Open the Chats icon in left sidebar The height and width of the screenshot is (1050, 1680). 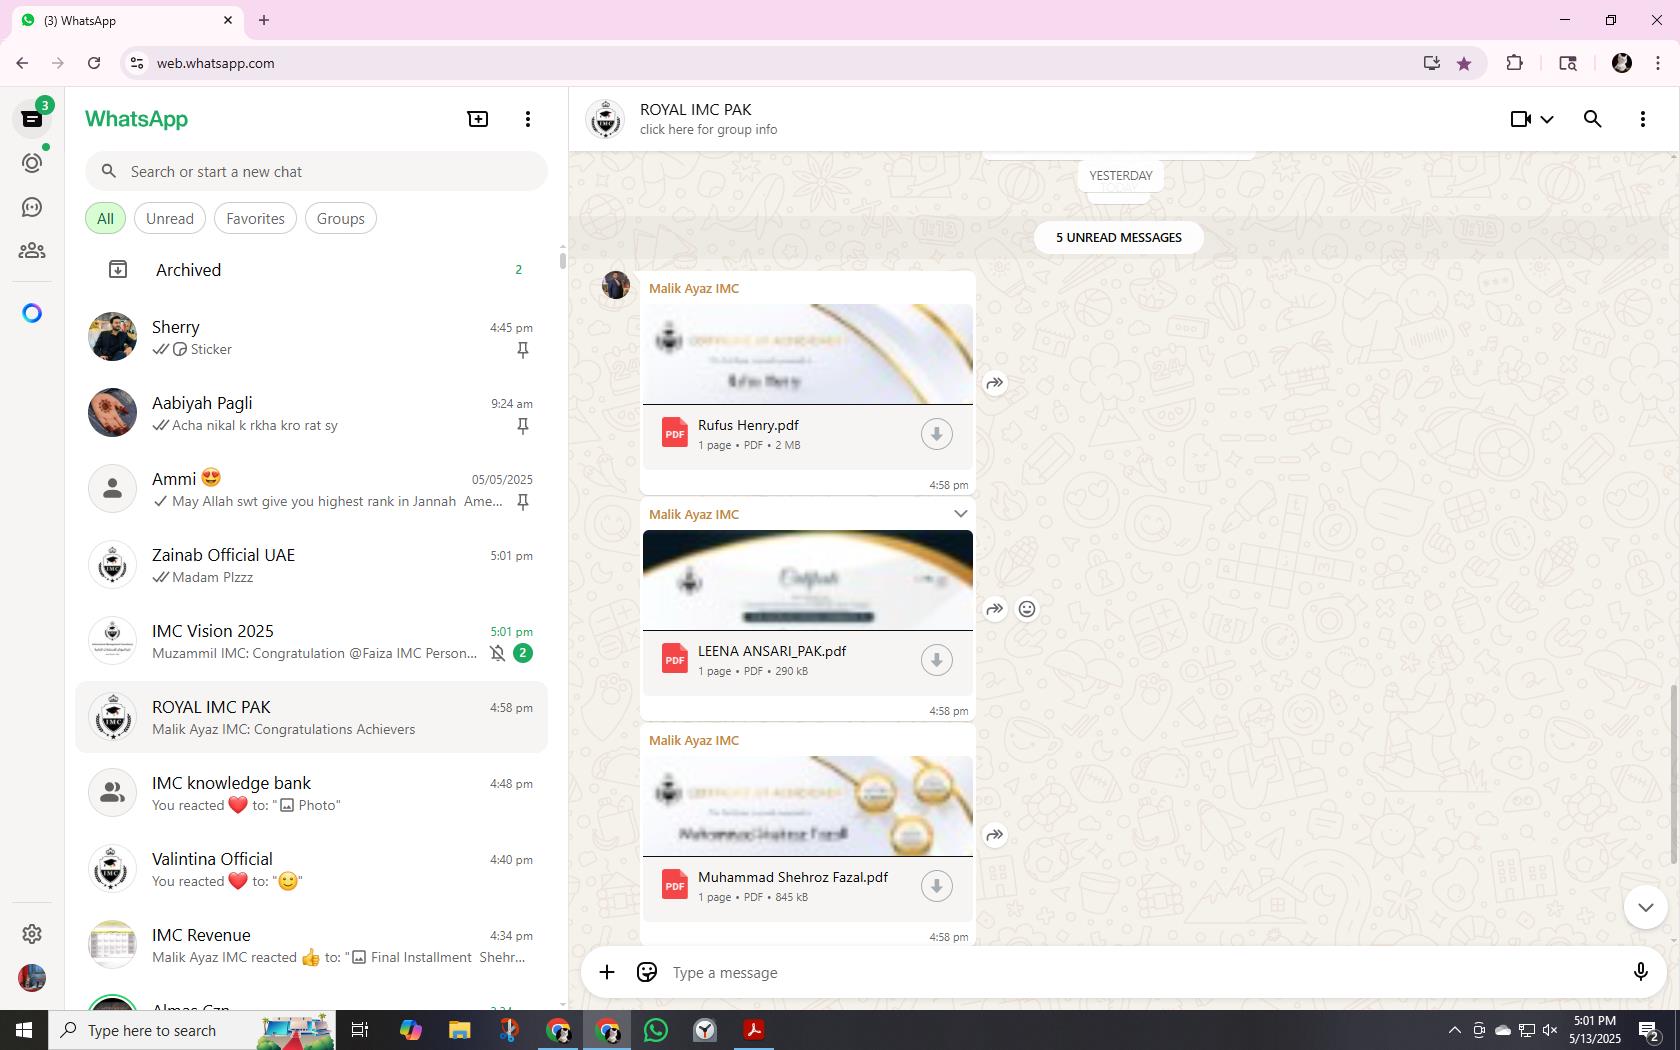pos(32,119)
